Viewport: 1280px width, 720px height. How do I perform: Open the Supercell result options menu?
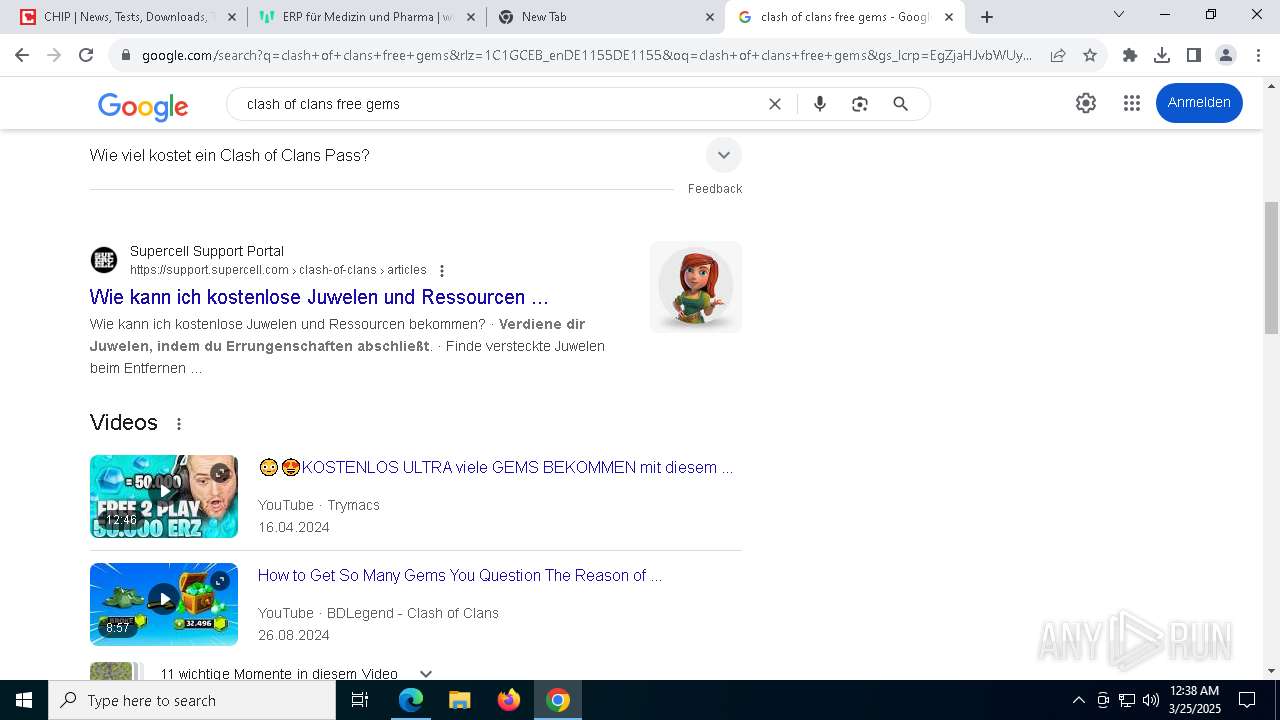click(x=442, y=270)
